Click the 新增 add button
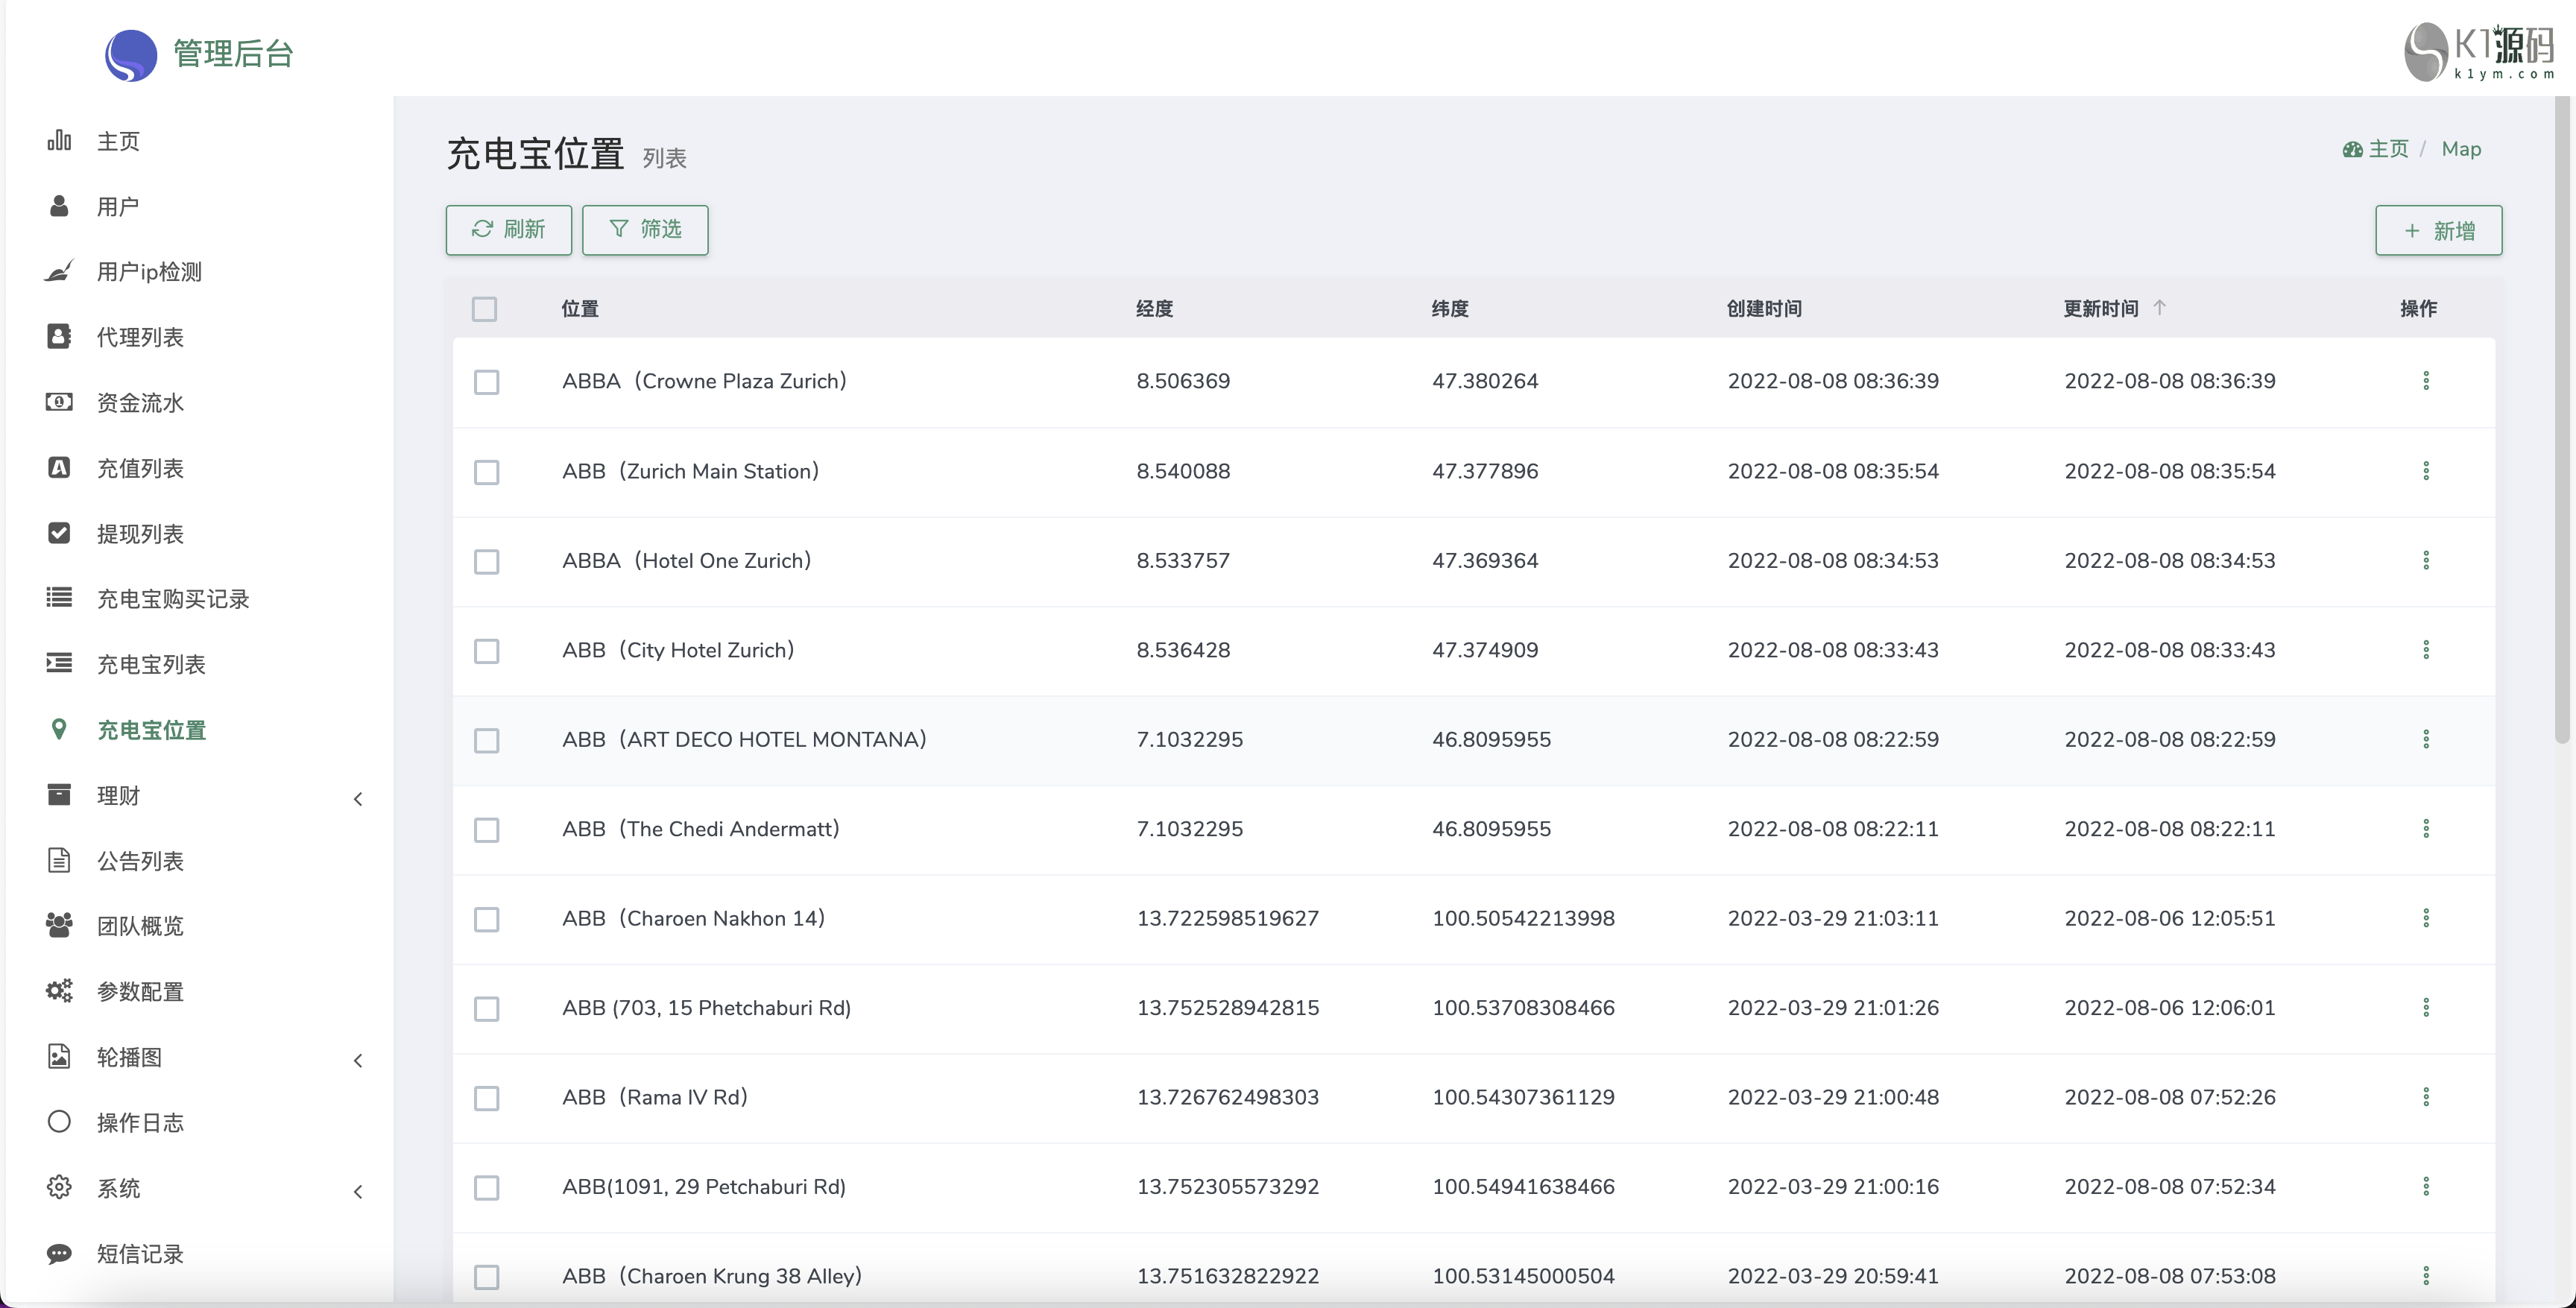 (2438, 231)
